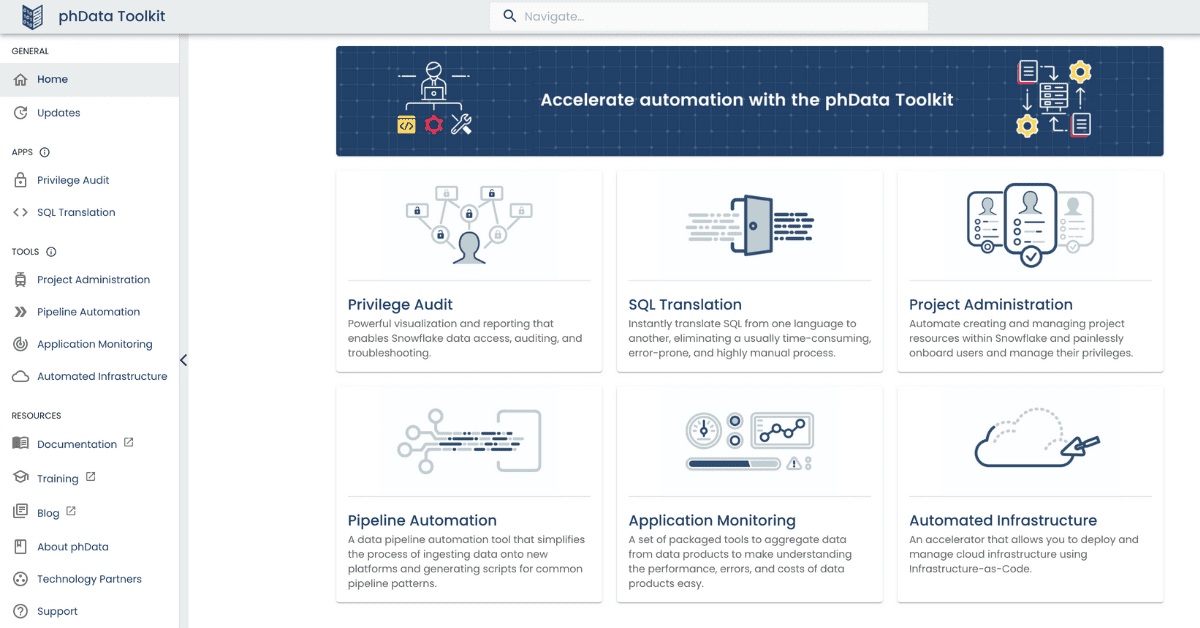Open Project Administration from the sidebar
The width and height of the screenshot is (1200, 628).
pyautogui.click(x=93, y=280)
